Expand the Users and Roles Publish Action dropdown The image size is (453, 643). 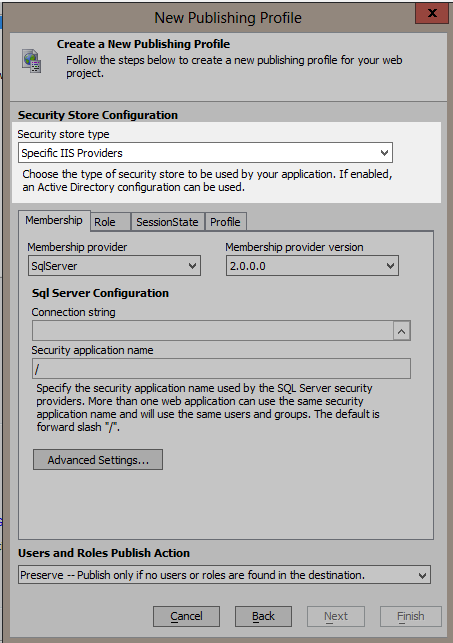coord(224,575)
